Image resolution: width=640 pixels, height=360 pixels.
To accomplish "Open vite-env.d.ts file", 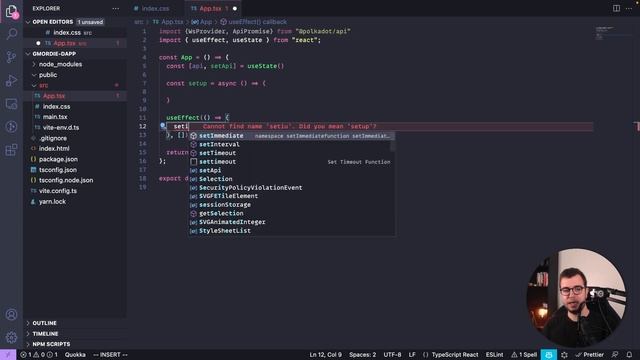I will point(61,128).
